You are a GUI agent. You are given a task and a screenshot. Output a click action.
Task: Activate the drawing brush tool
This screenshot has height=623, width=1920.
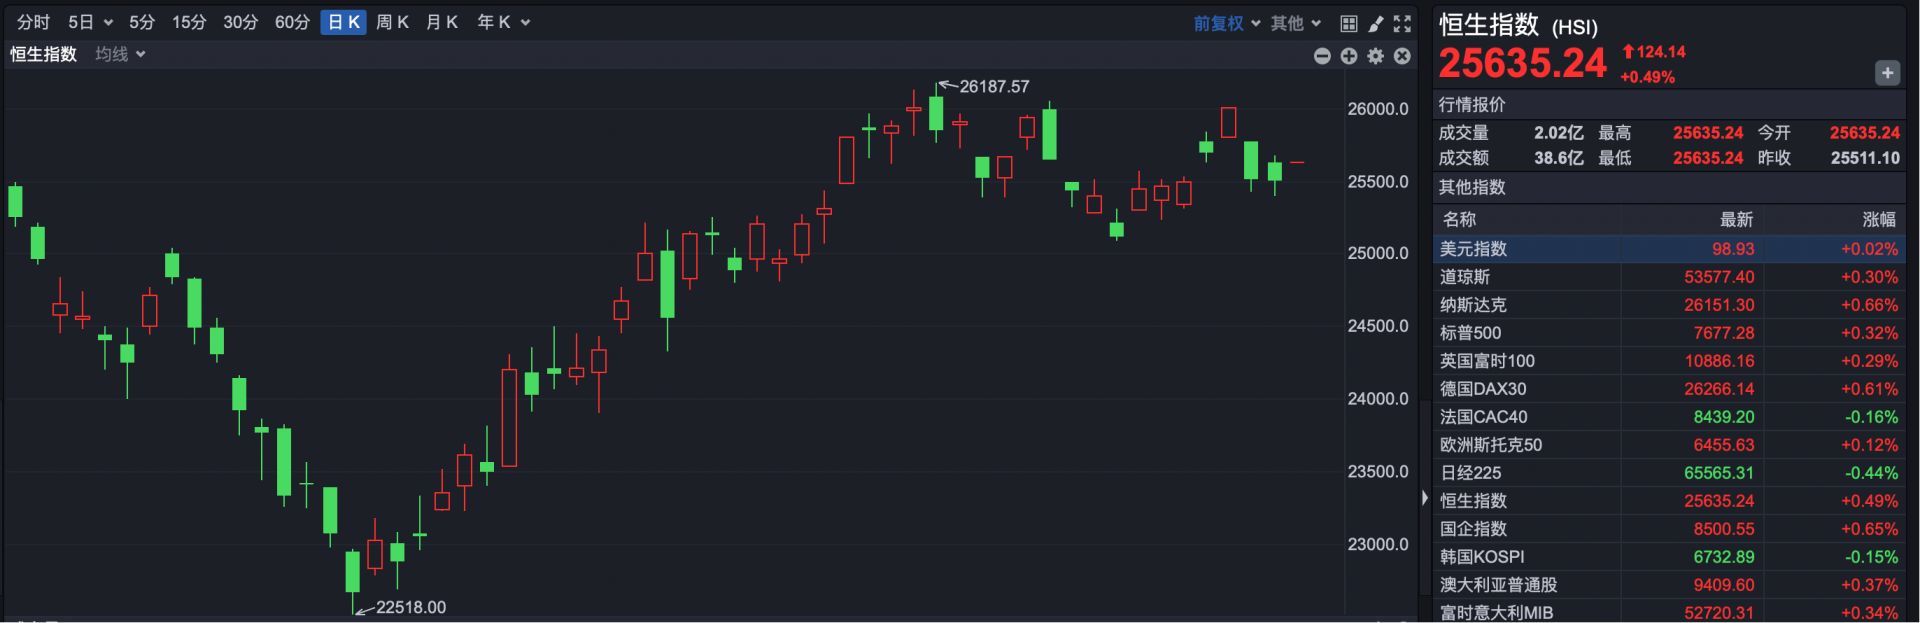coord(1375,23)
